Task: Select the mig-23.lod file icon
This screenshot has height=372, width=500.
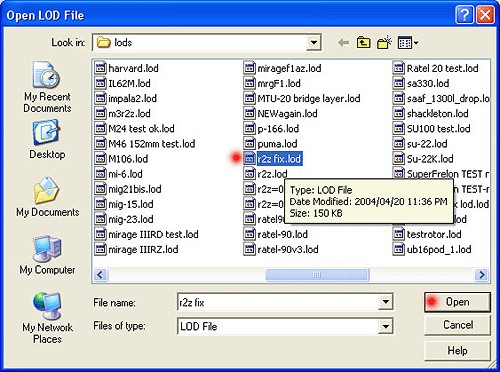Action: 100,219
